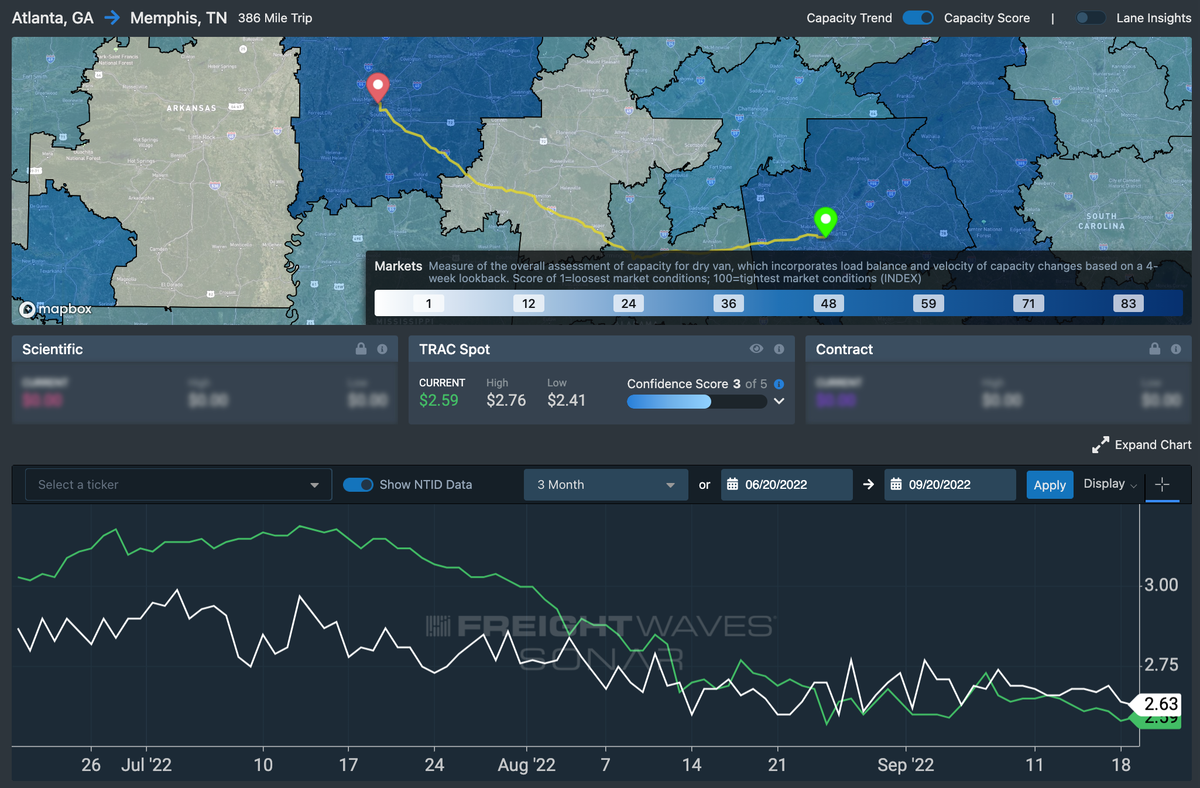This screenshot has height=788, width=1200.
Task: Click the calendar icon beside 09/20/2022
Action: click(x=896, y=485)
